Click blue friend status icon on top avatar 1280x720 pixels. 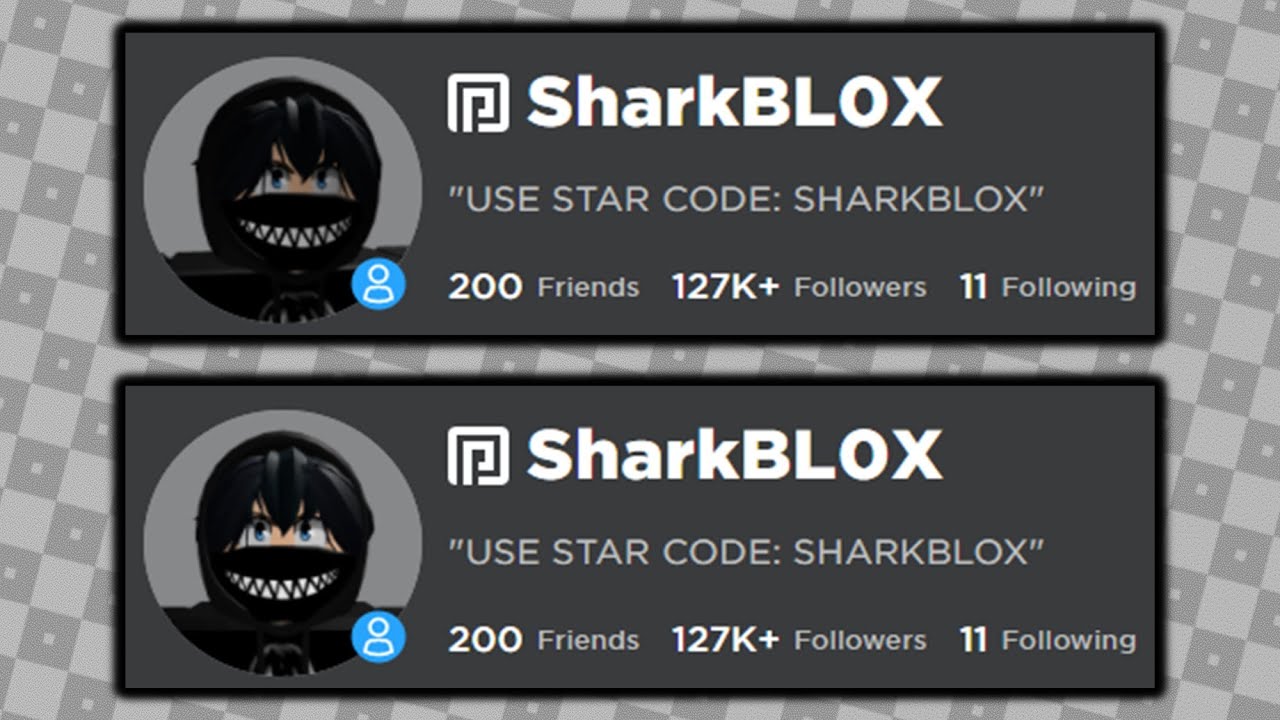379,285
